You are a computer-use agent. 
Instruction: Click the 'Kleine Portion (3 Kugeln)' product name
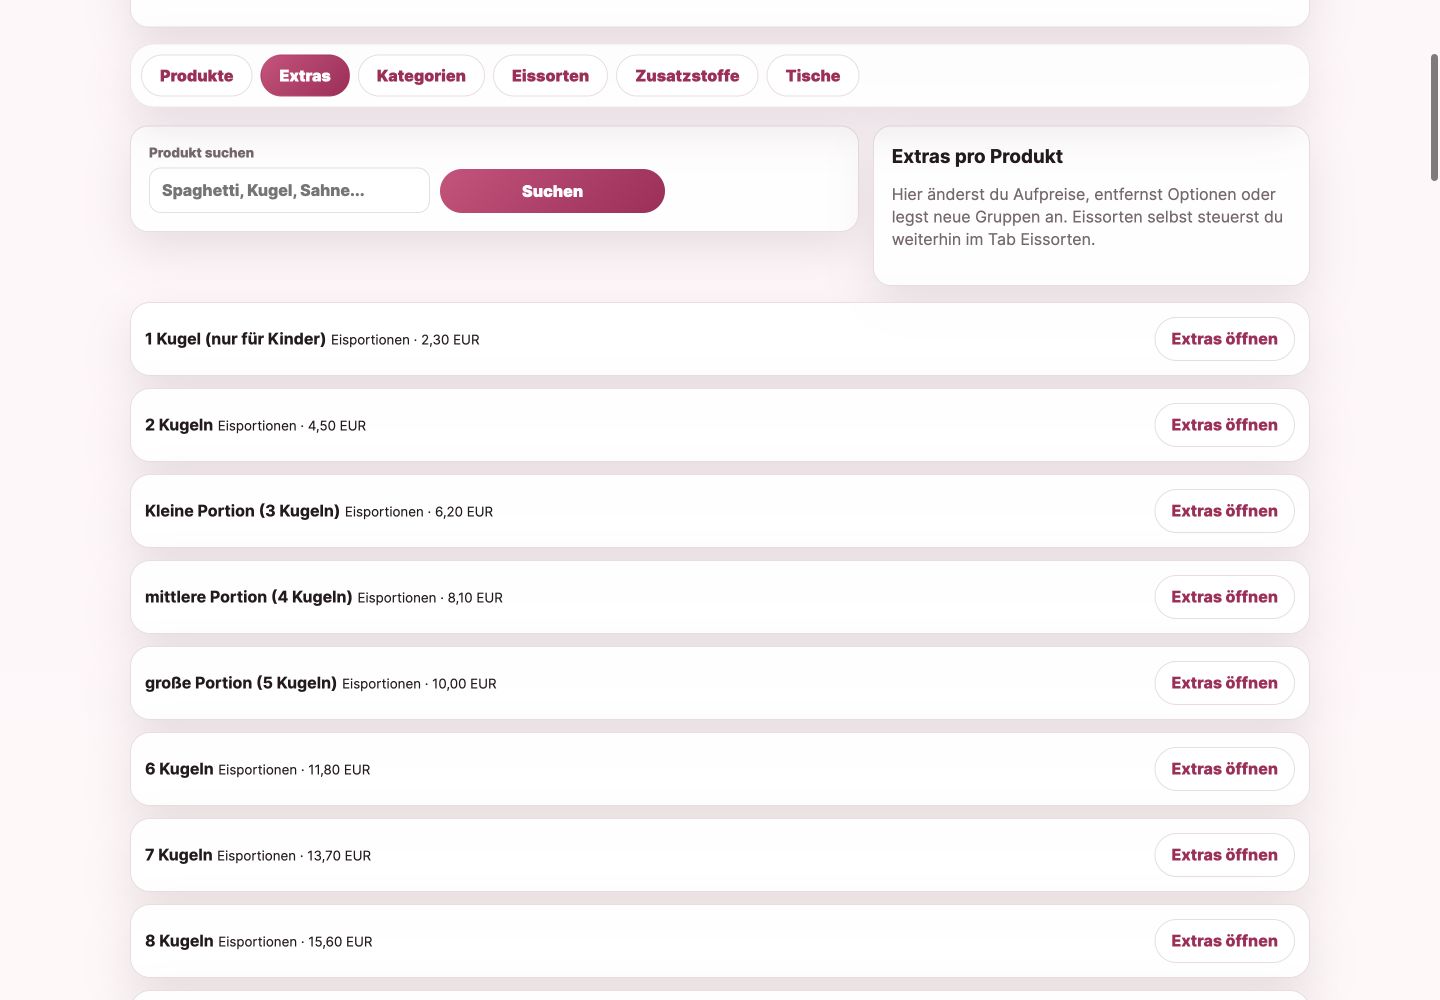242,511
